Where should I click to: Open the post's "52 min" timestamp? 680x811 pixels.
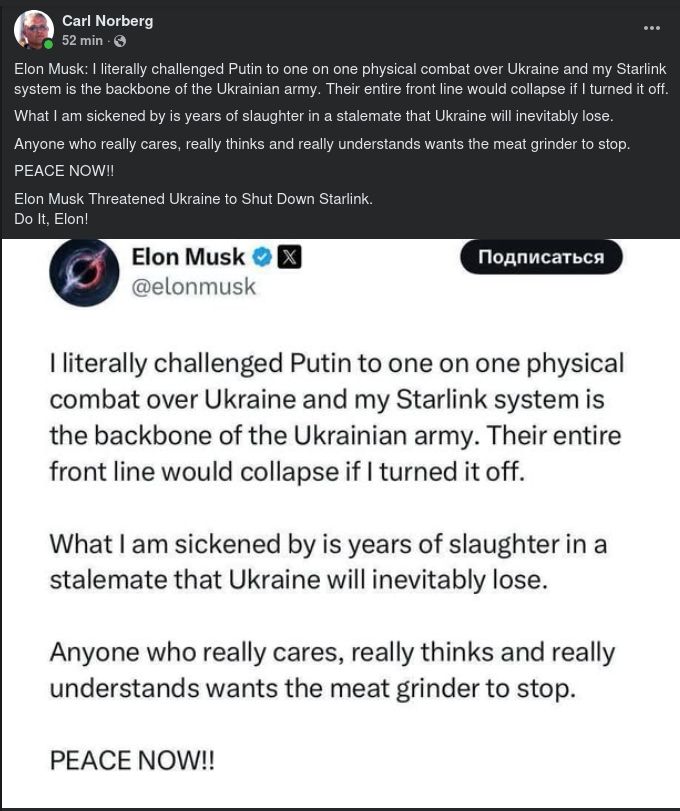point(82,41)
